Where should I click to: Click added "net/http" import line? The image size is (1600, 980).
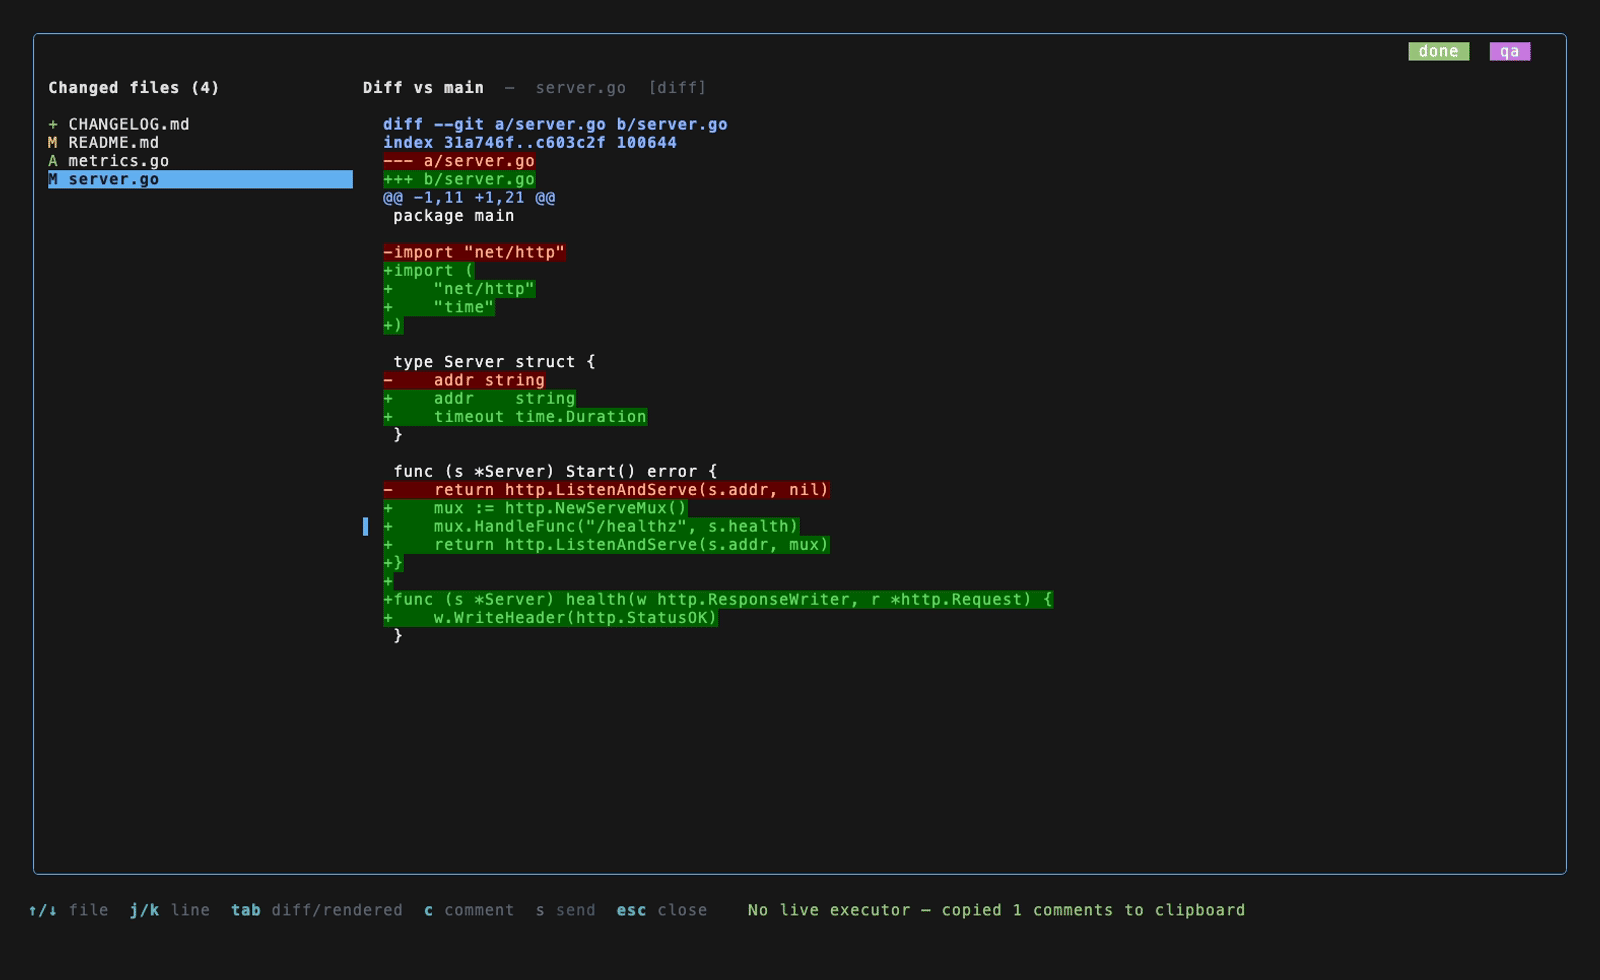[x=459, y=289]
